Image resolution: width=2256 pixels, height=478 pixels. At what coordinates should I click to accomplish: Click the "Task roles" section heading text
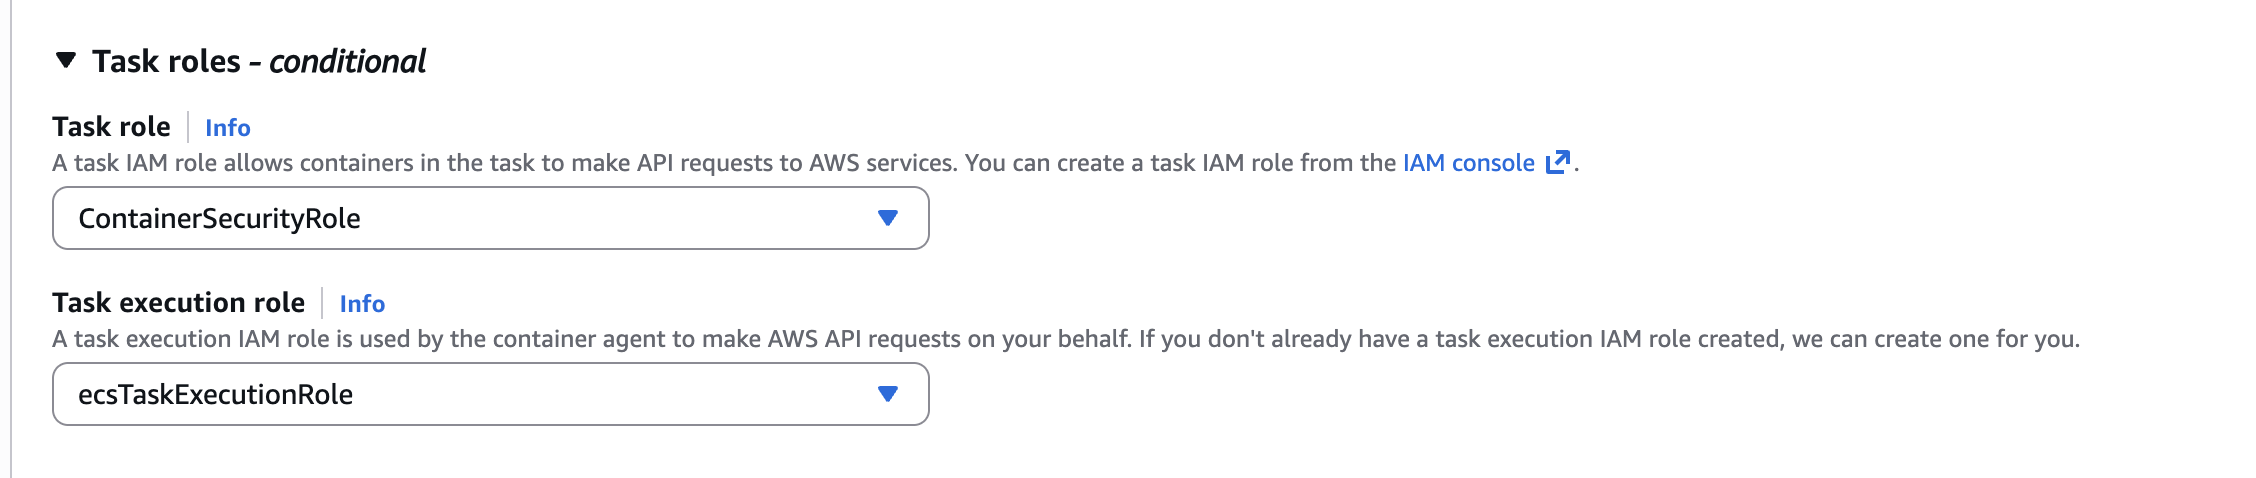pyautogui.click(x=166, y=62)
